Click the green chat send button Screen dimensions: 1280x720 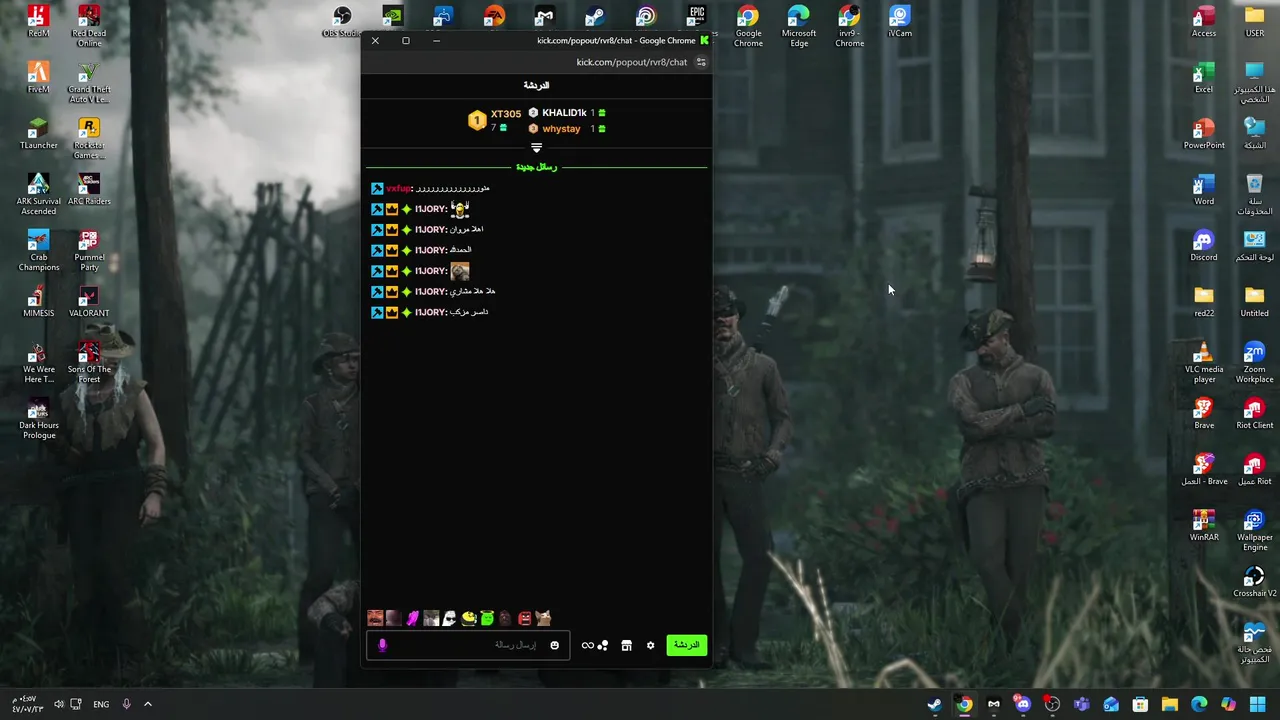click(686, 645)
